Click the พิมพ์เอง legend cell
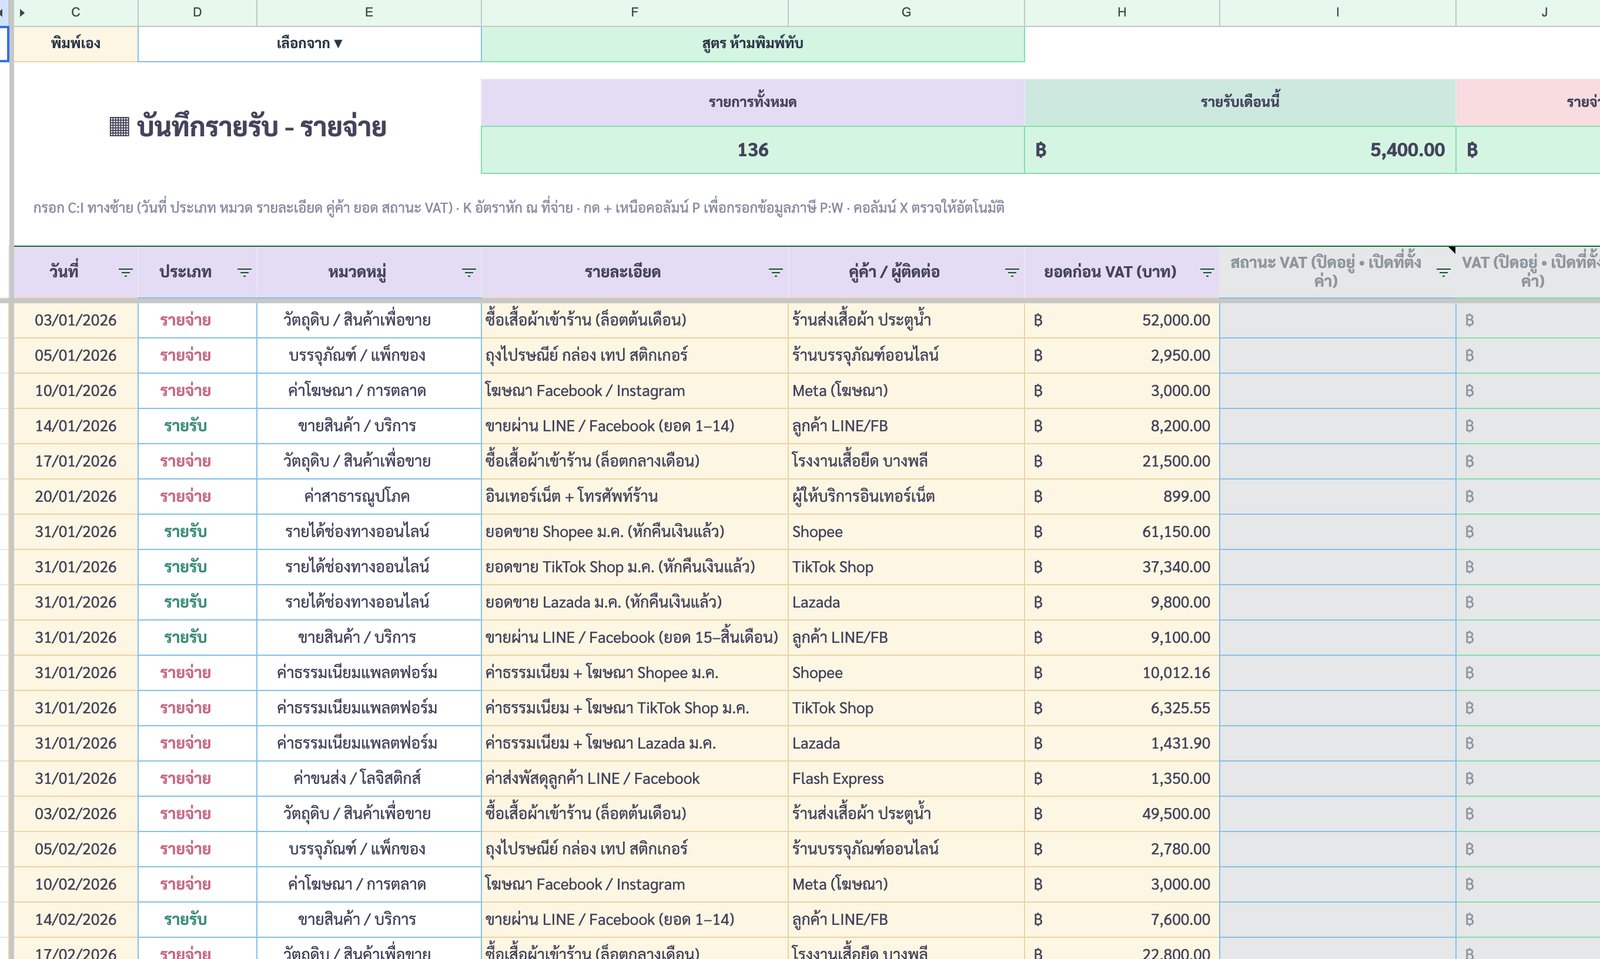The height and width of the screenshot is (959, 1600). pyautogui.click(x=75, y=44)
